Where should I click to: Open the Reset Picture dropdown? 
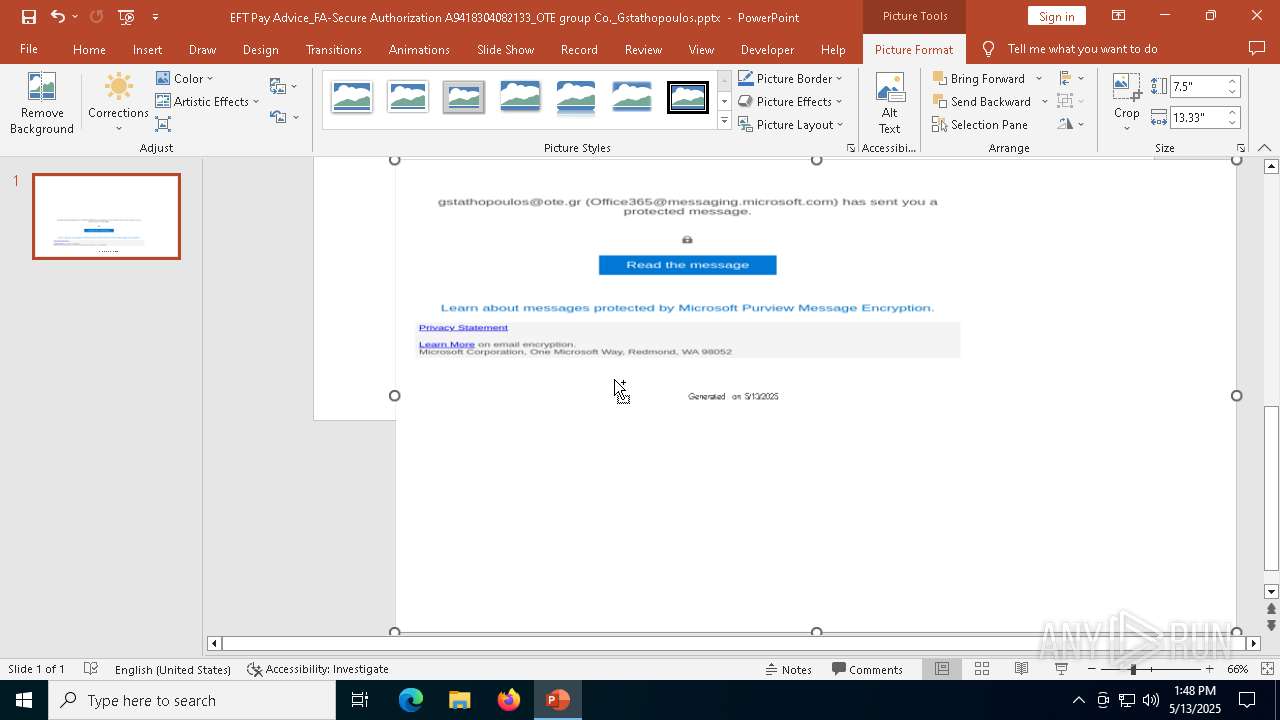283,117
